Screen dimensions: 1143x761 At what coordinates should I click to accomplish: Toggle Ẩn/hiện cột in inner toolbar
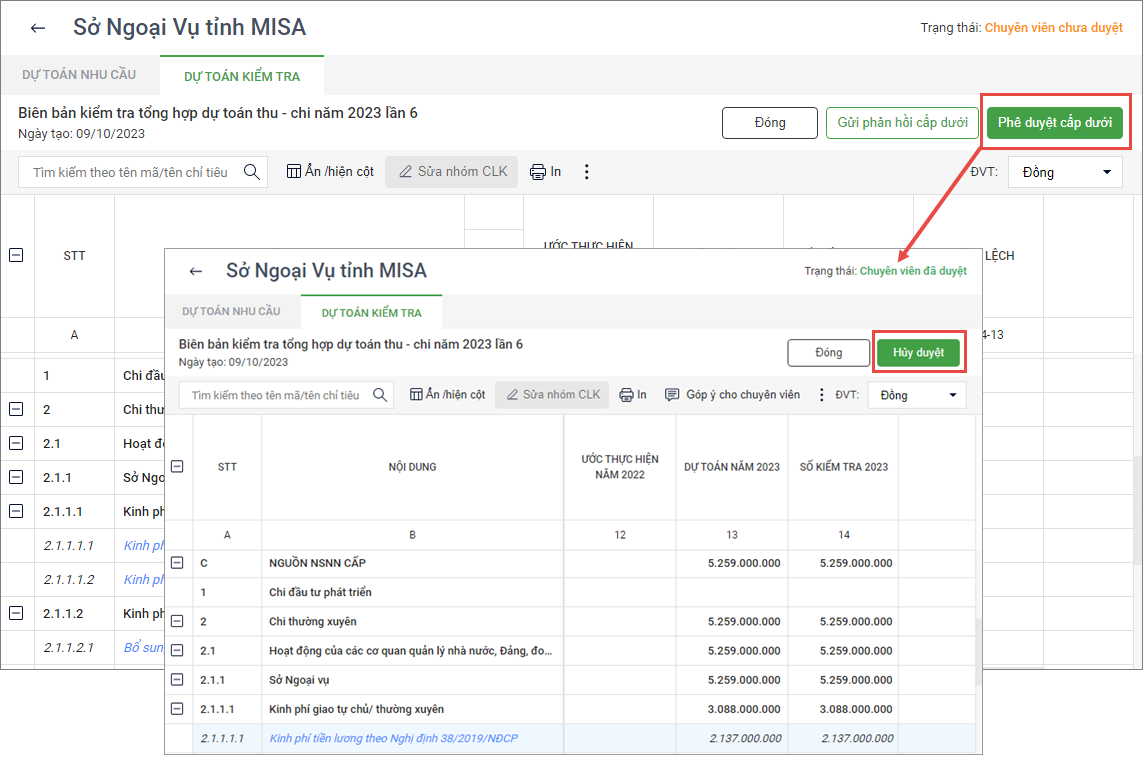pos(447,395)
